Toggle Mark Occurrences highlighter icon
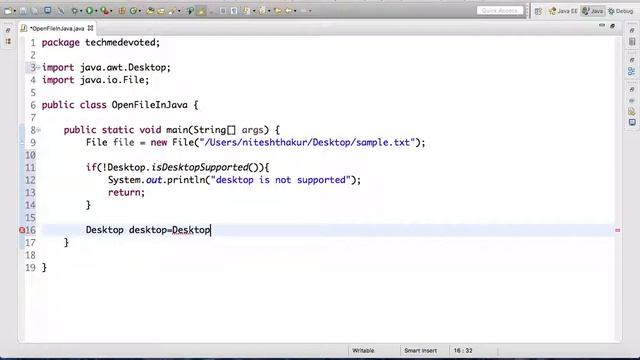 (x=201, y=11)
